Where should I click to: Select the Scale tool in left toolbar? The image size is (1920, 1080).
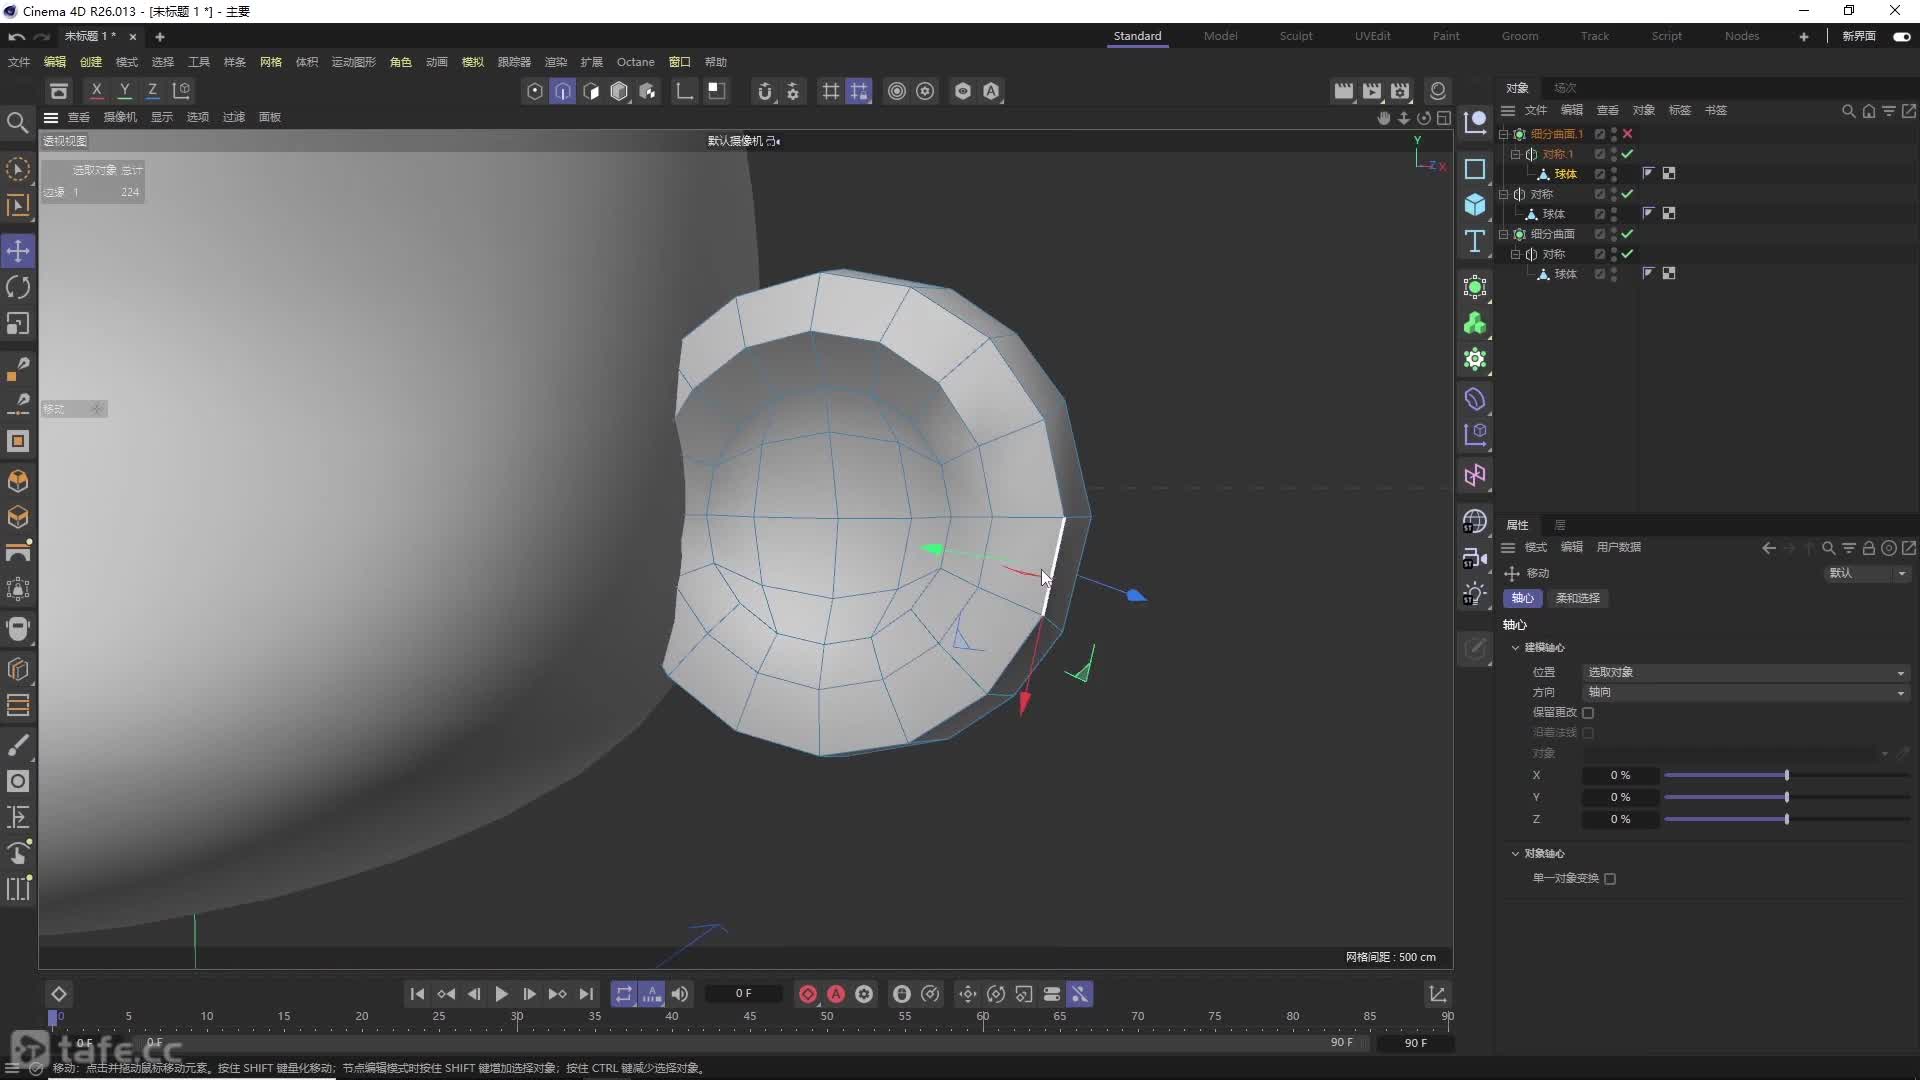click(18, 324)
